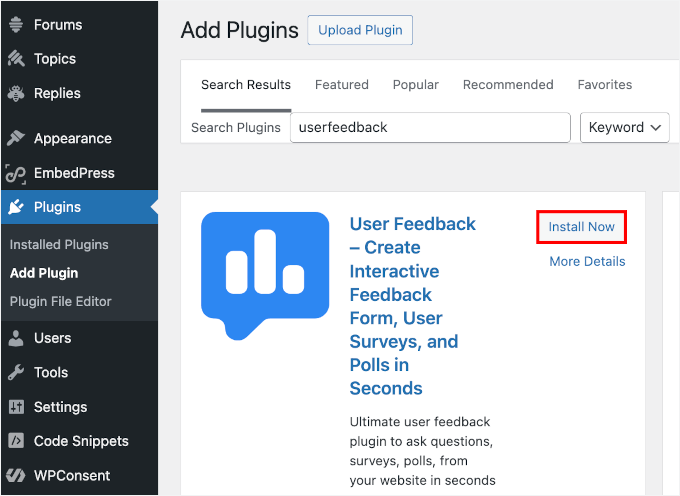Click the Users person icon
Screen dimensions: 680x496
pyautogui.click(x=16, y=338)
